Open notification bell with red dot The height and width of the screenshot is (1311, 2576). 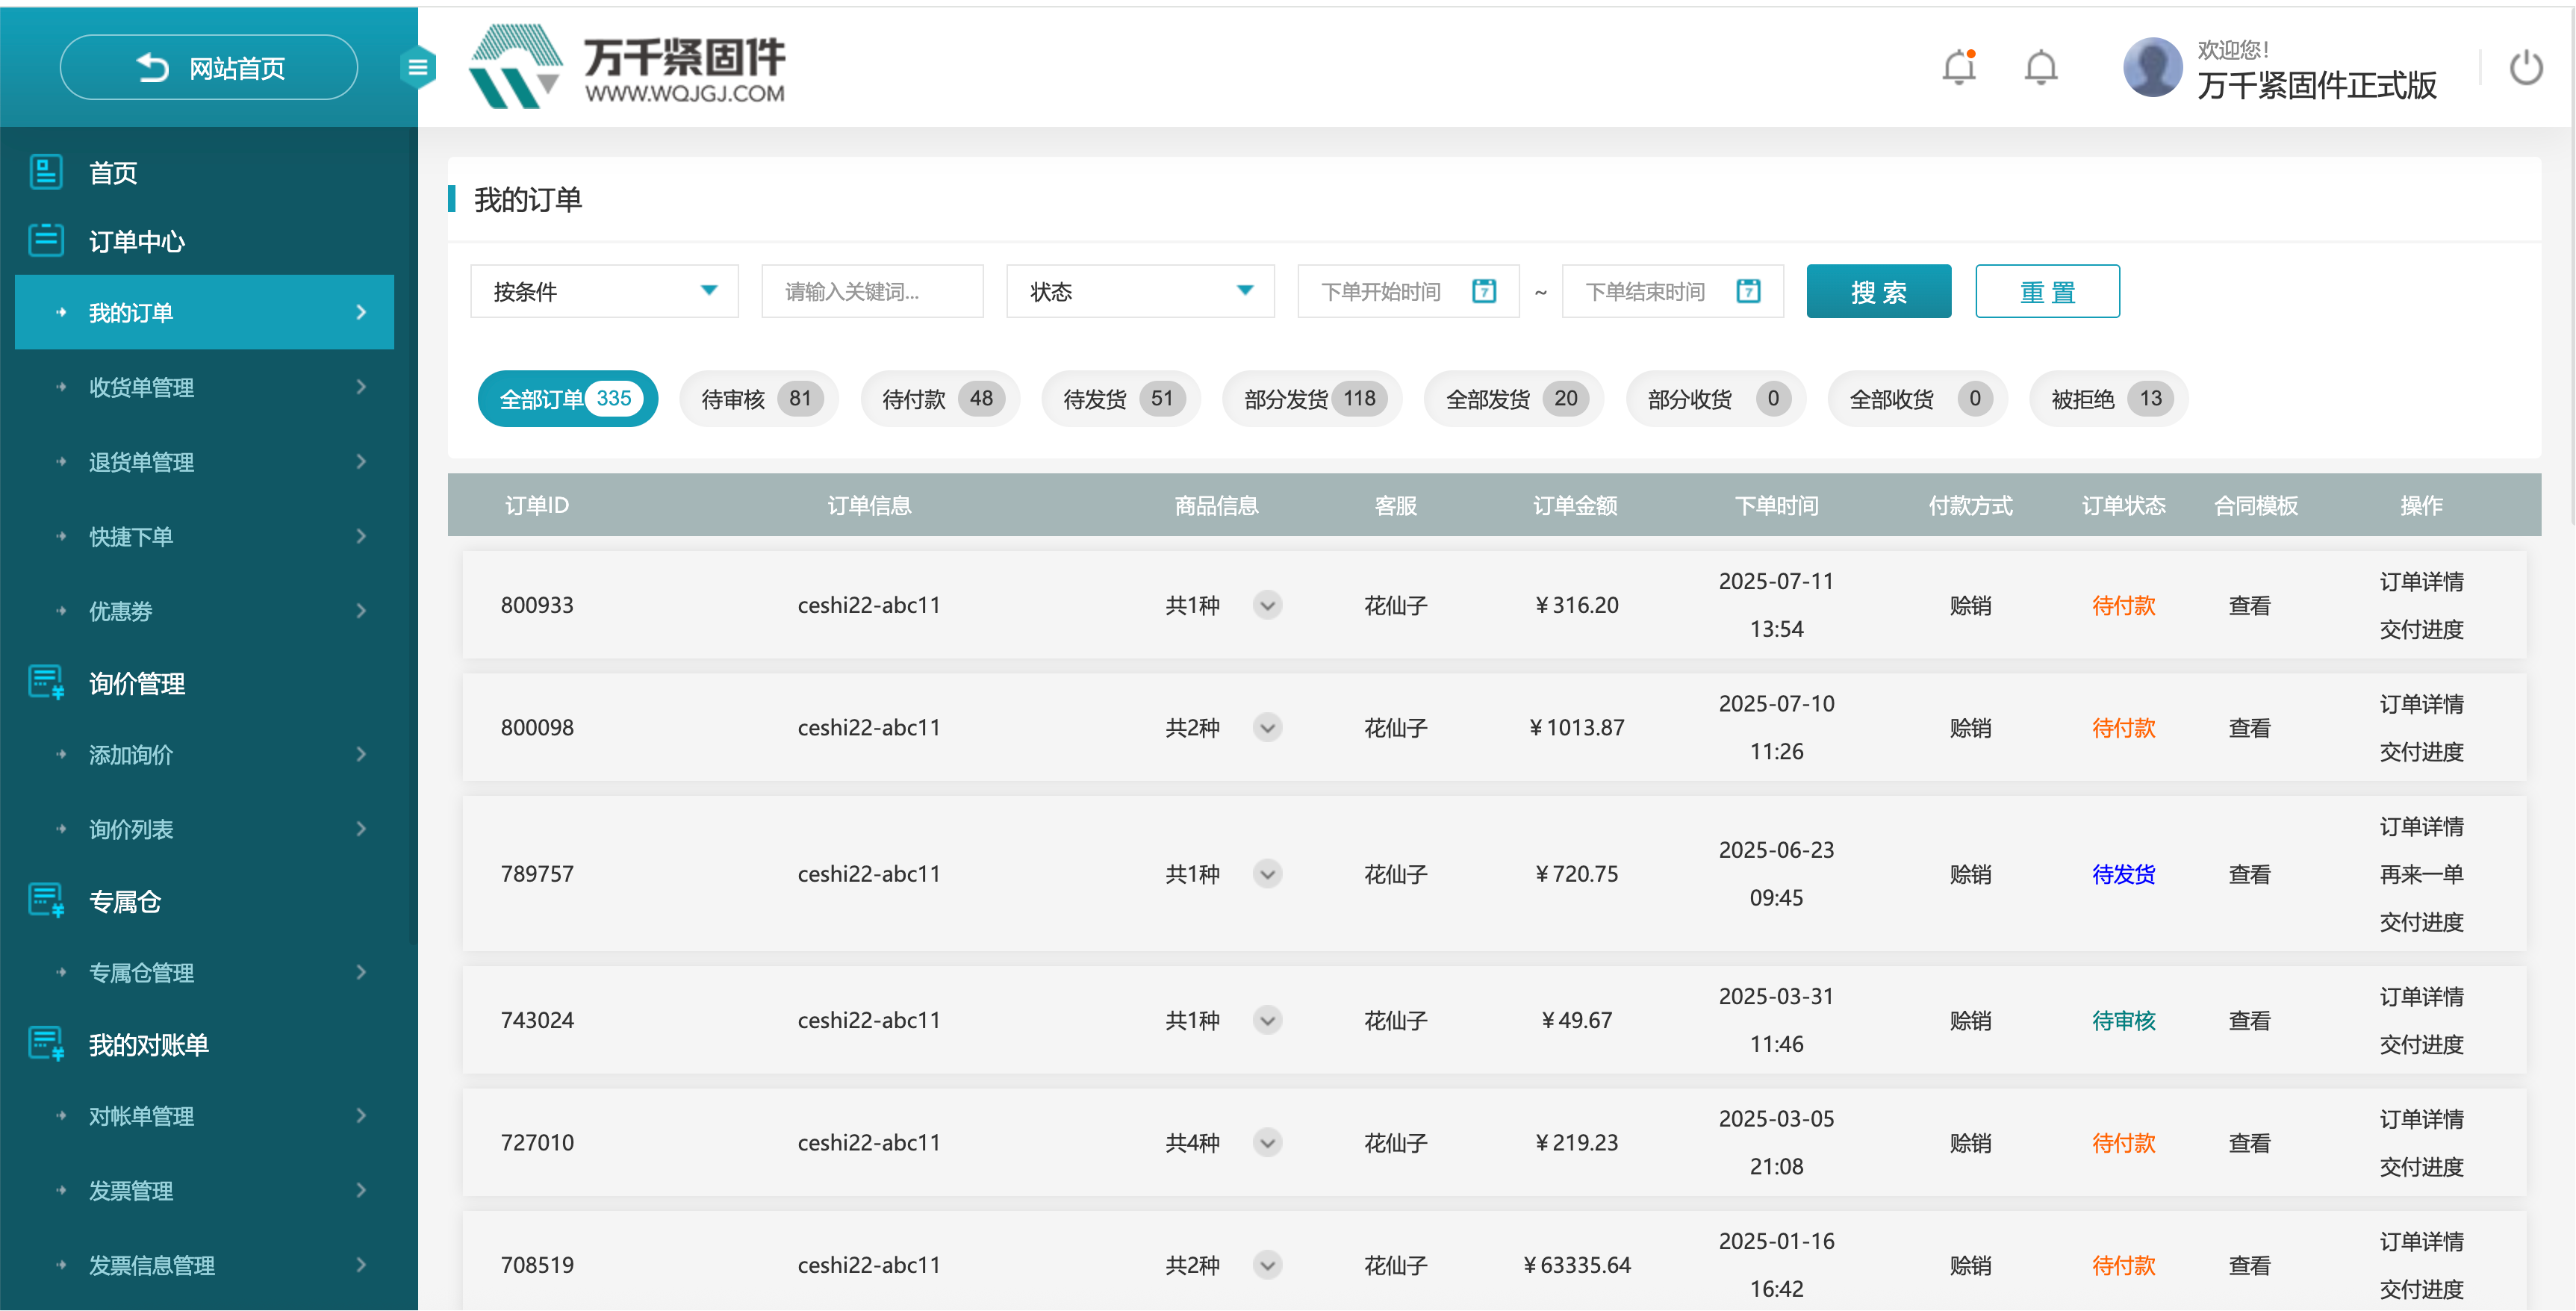(x=1959, y=68)
